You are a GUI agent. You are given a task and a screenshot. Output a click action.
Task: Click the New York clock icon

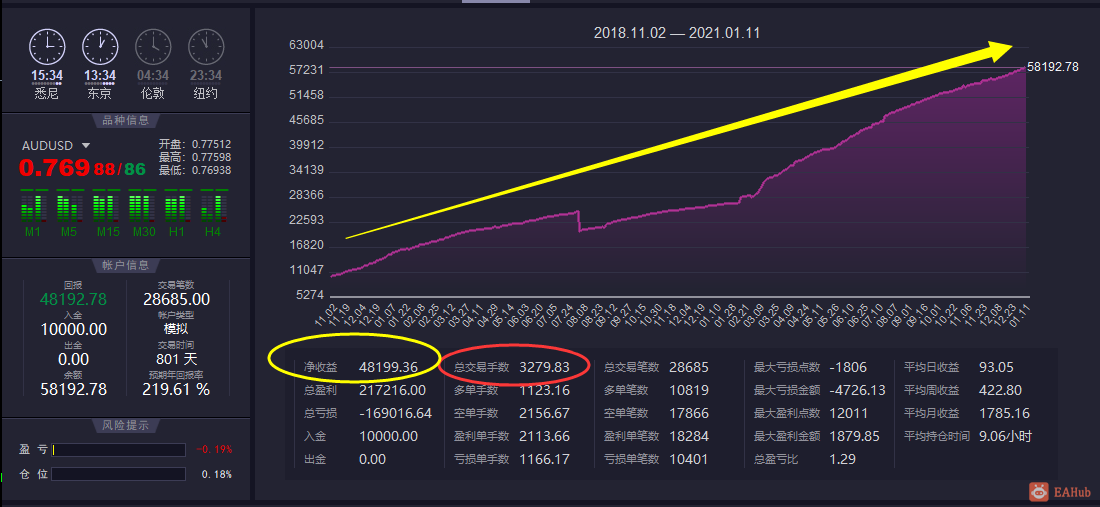coord(206,47)
